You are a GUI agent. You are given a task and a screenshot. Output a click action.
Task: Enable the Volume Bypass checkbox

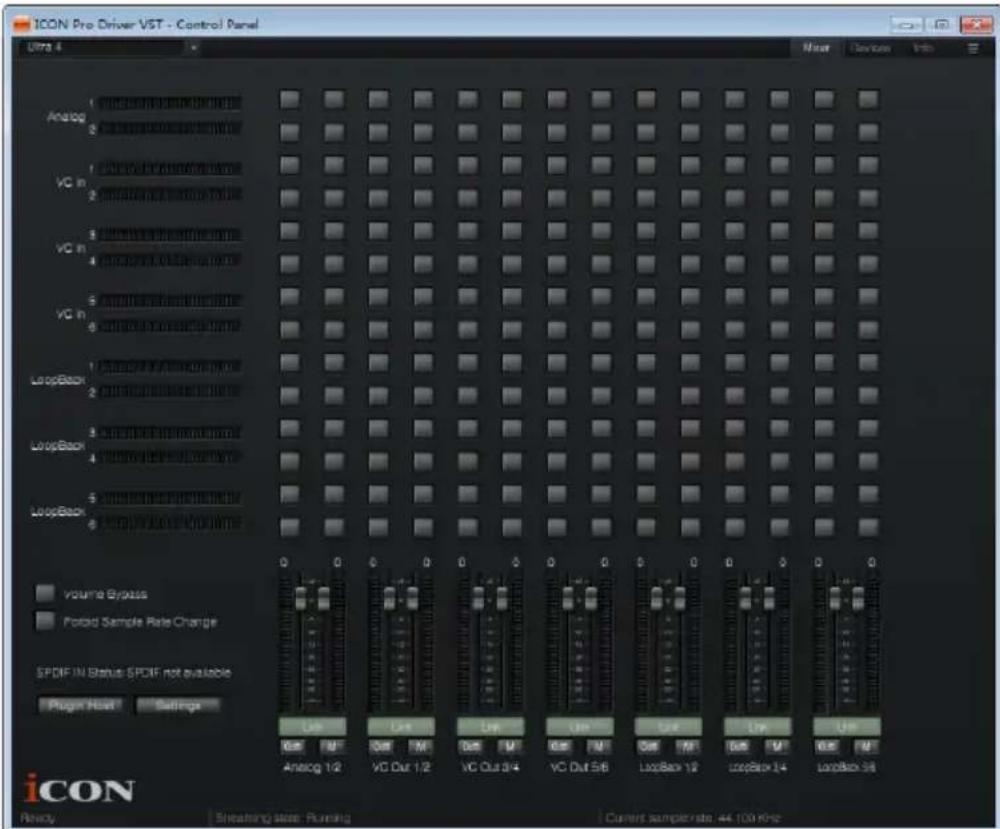(x=45, y=594)
